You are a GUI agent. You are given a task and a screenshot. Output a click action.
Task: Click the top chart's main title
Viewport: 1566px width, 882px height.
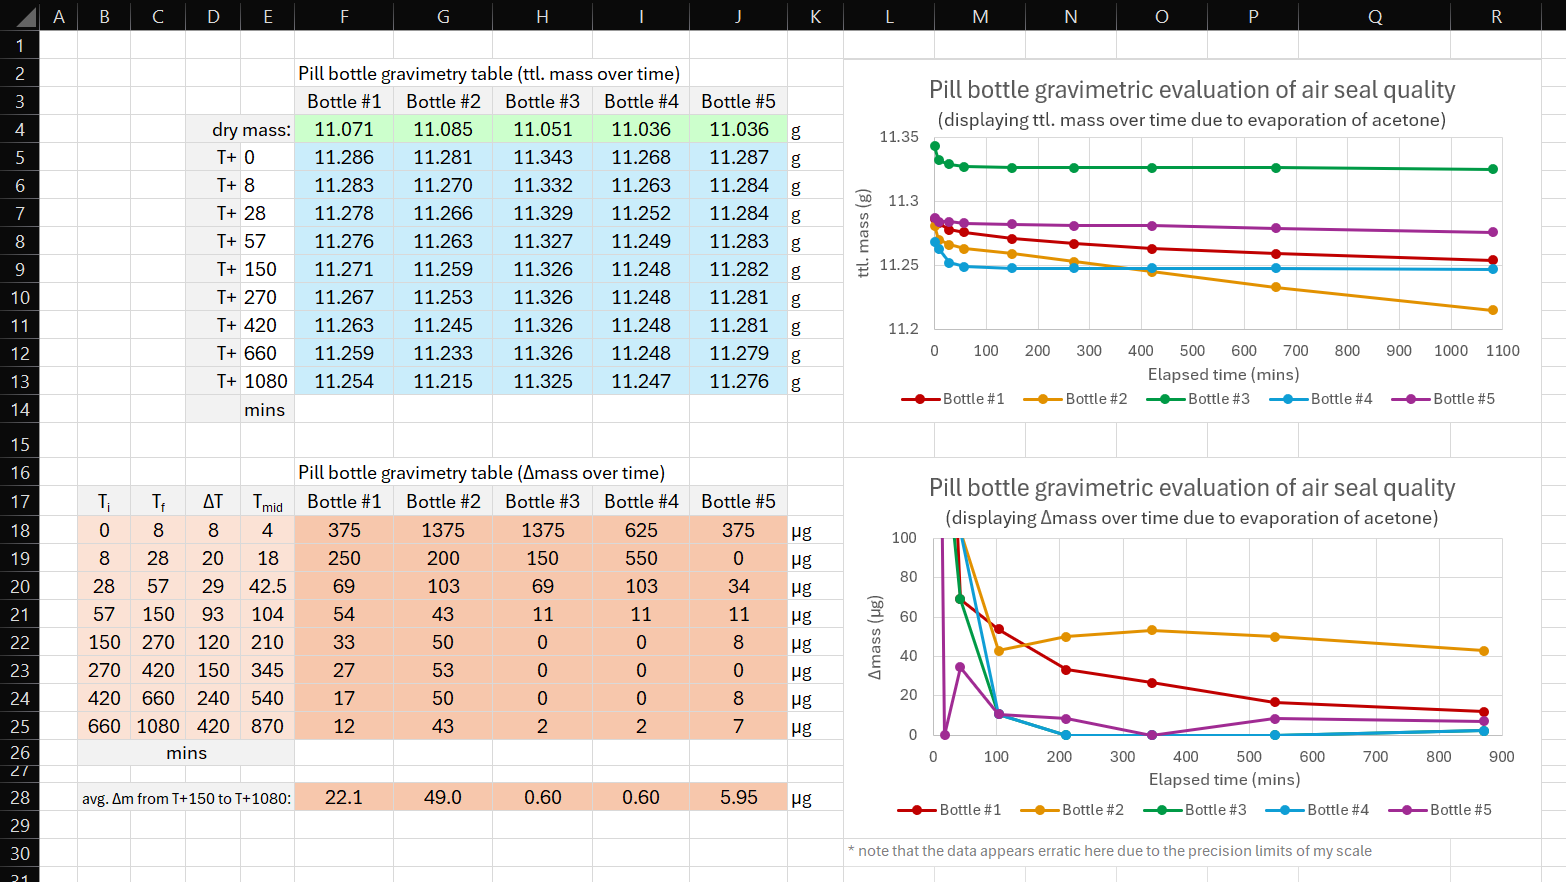1191,90
